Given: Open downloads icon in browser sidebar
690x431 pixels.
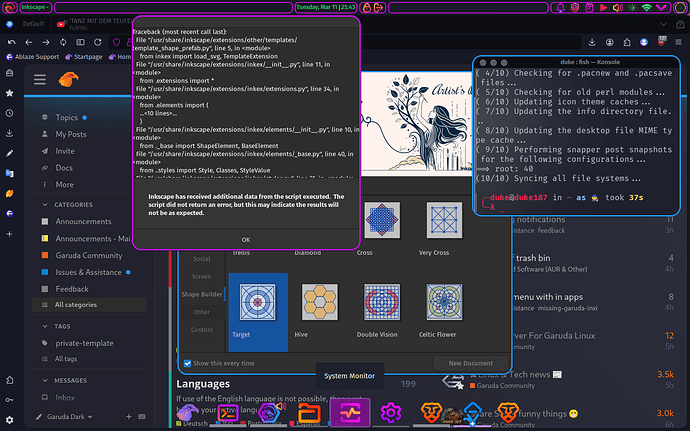Looking at the screenshot, I should pos(9,133).
